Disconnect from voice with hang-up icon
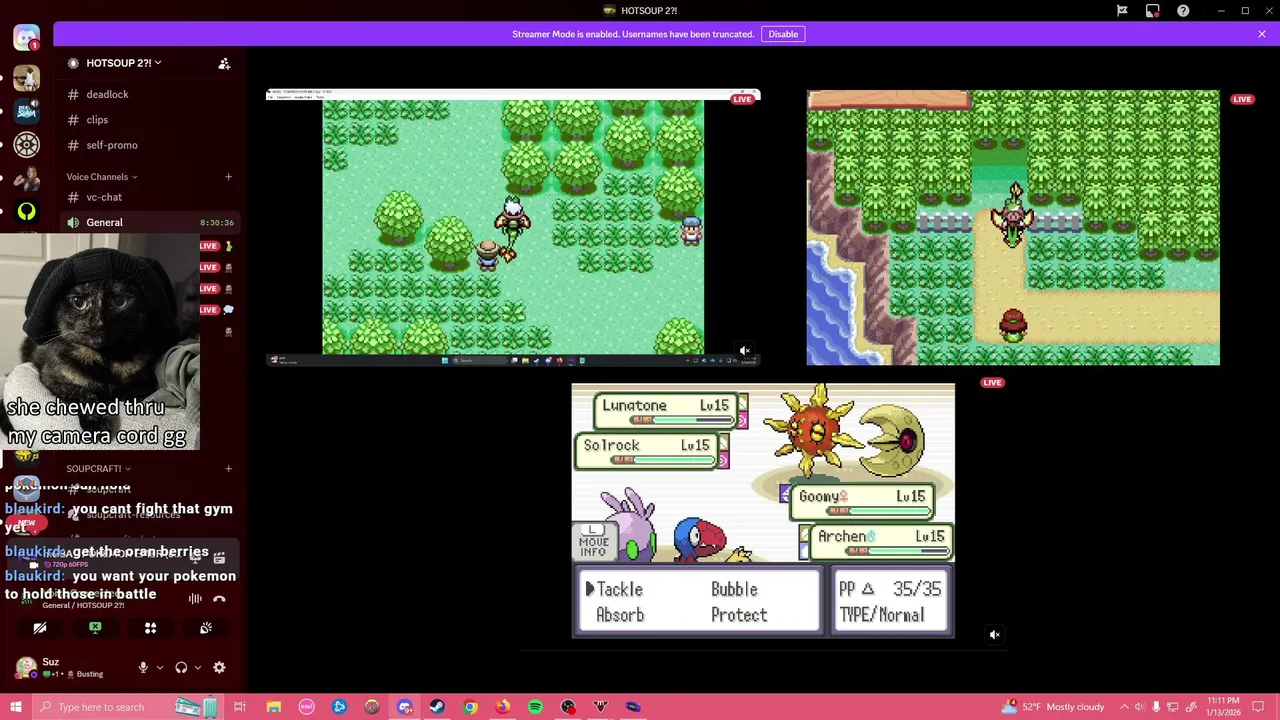 point(220,599)
